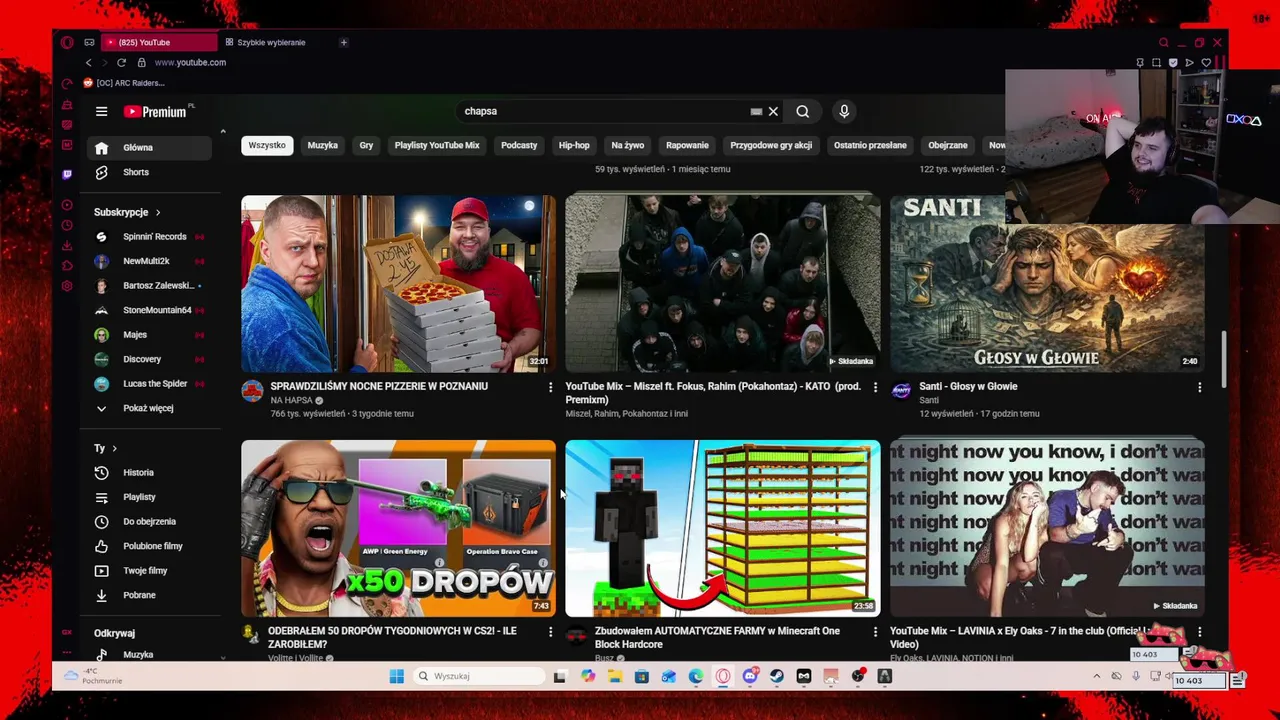Open the NewMulti2k subscription
This screenshot has width=1280, height=720.
coord(148,261)
